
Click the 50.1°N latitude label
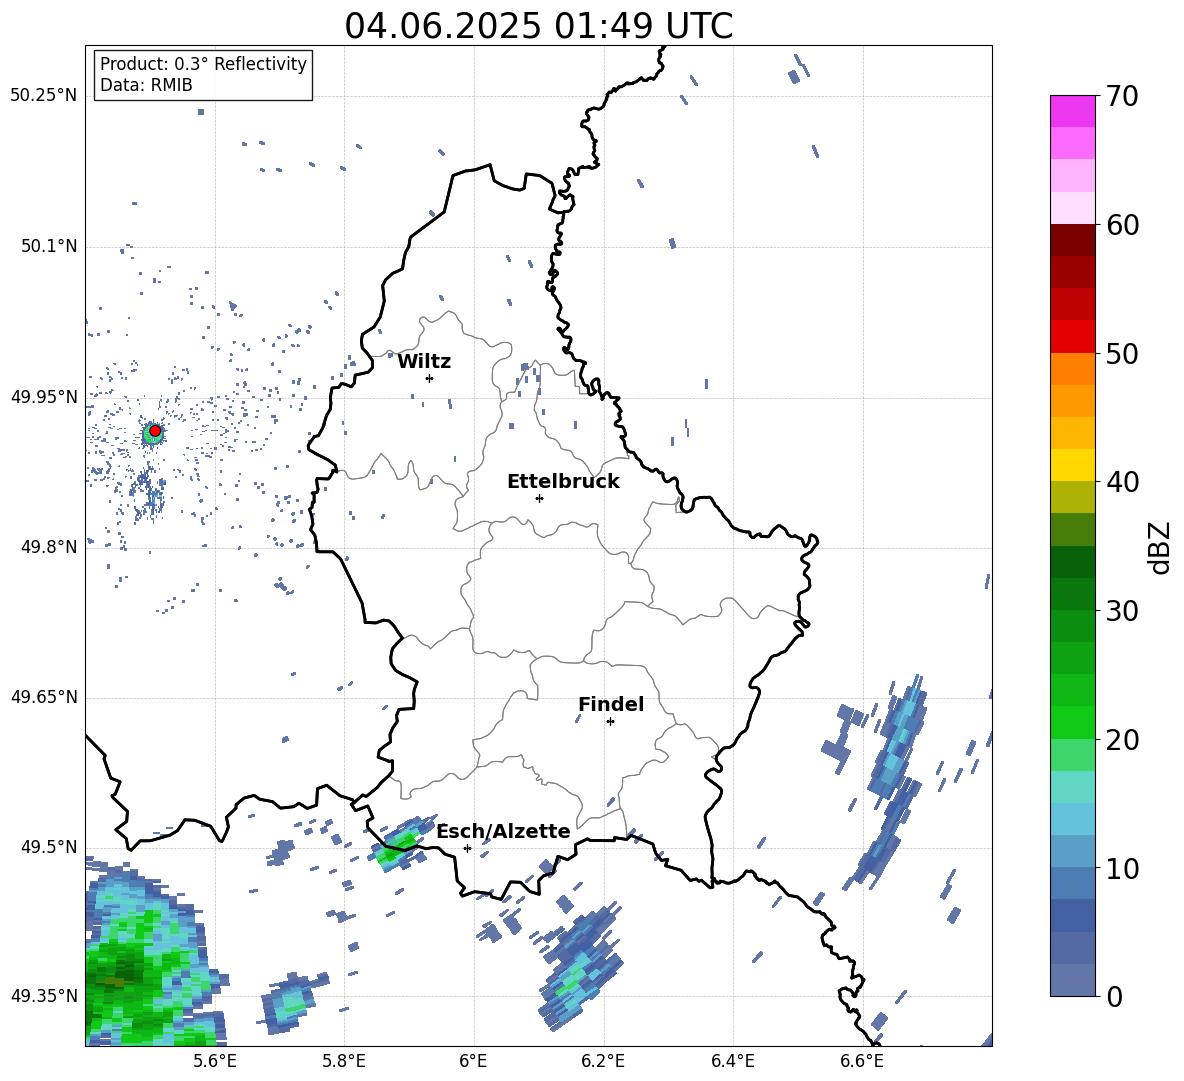pyautogui.click(x=49, y=247)
